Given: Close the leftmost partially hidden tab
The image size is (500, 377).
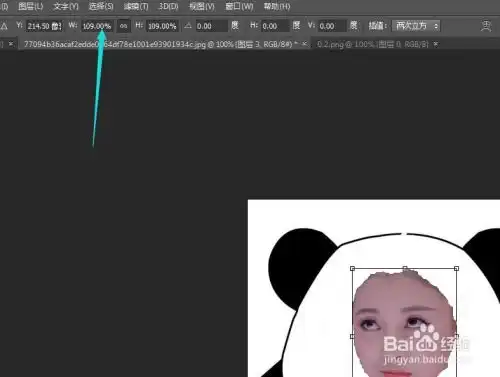Looking at the screenshot, I should tap(11, 44).
